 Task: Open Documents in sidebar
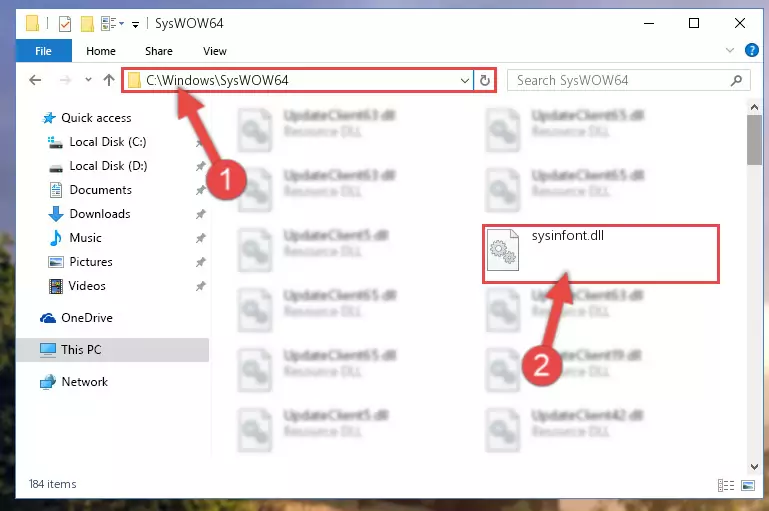[x=101, y=190]
